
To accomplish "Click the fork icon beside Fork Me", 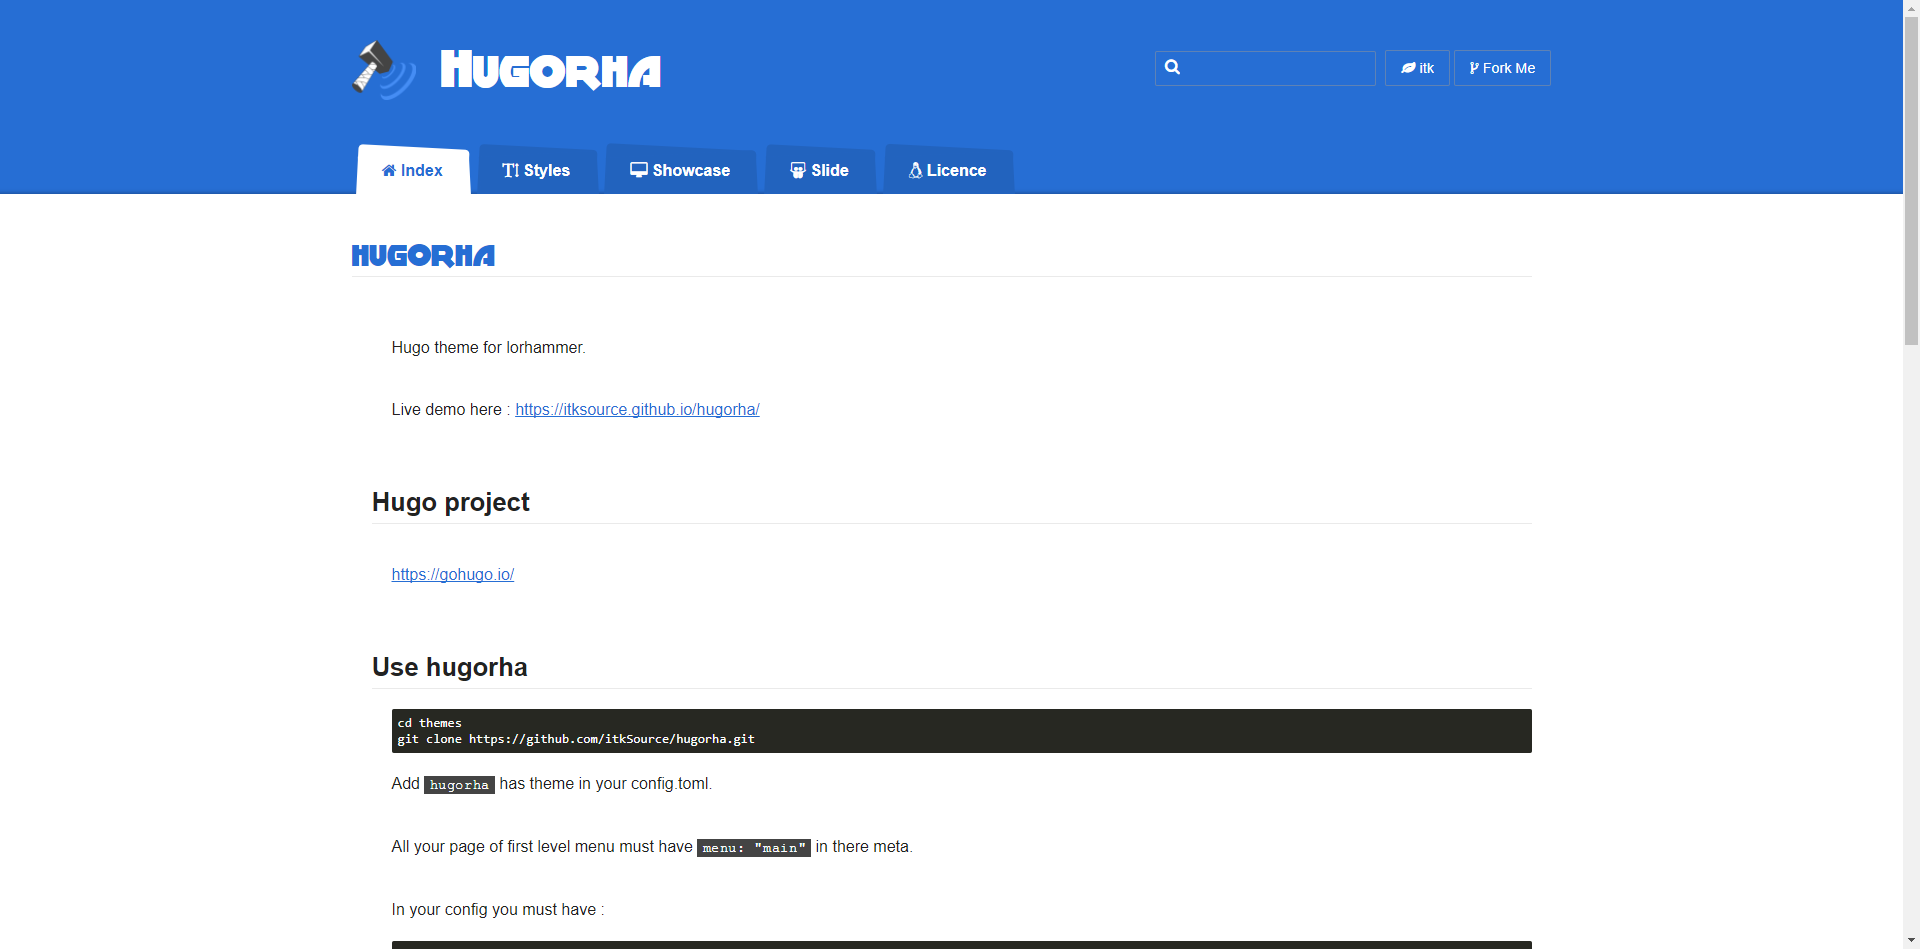I will click(1474, 68).
